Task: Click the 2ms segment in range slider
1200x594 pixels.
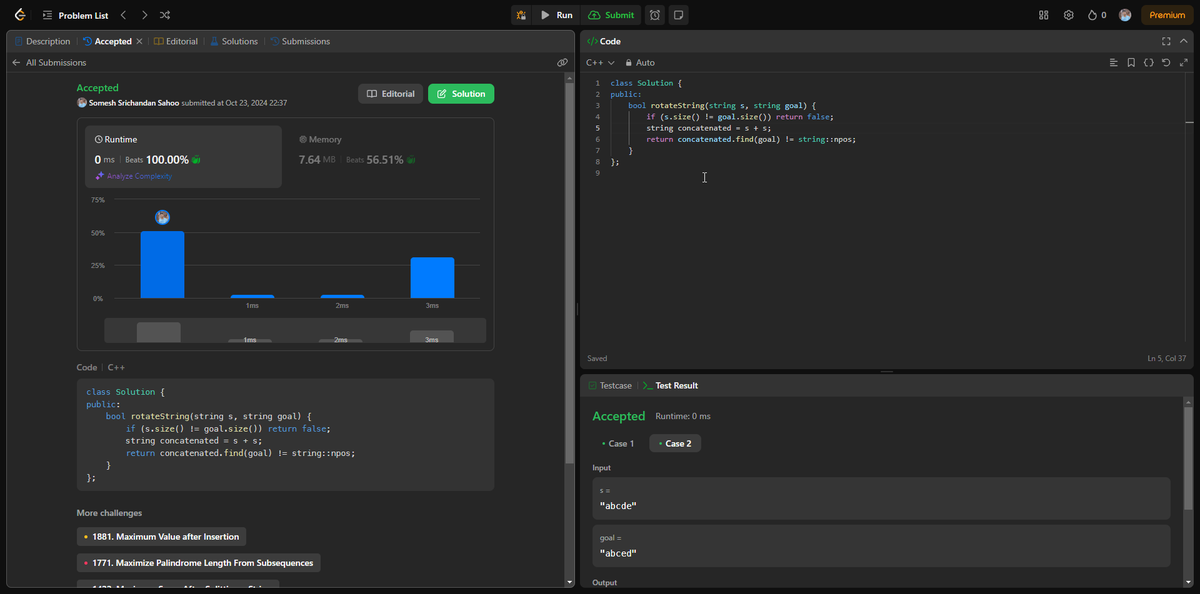Action: [x=341, y=340]
